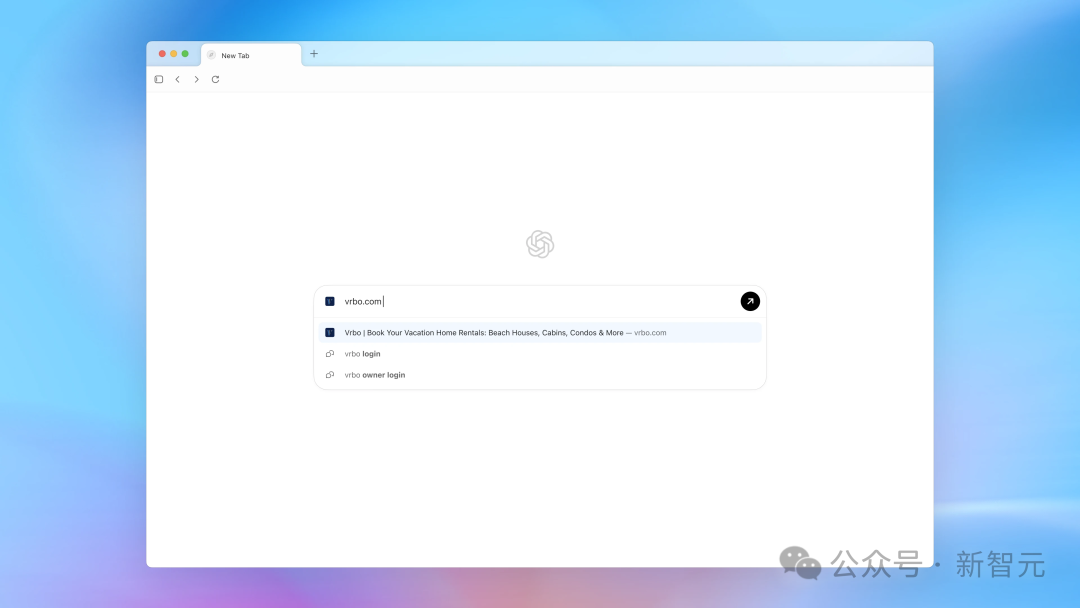Click inside the vrbo.com address field
This screenshot has width=1080, height=608.
[x=450, y=300]
